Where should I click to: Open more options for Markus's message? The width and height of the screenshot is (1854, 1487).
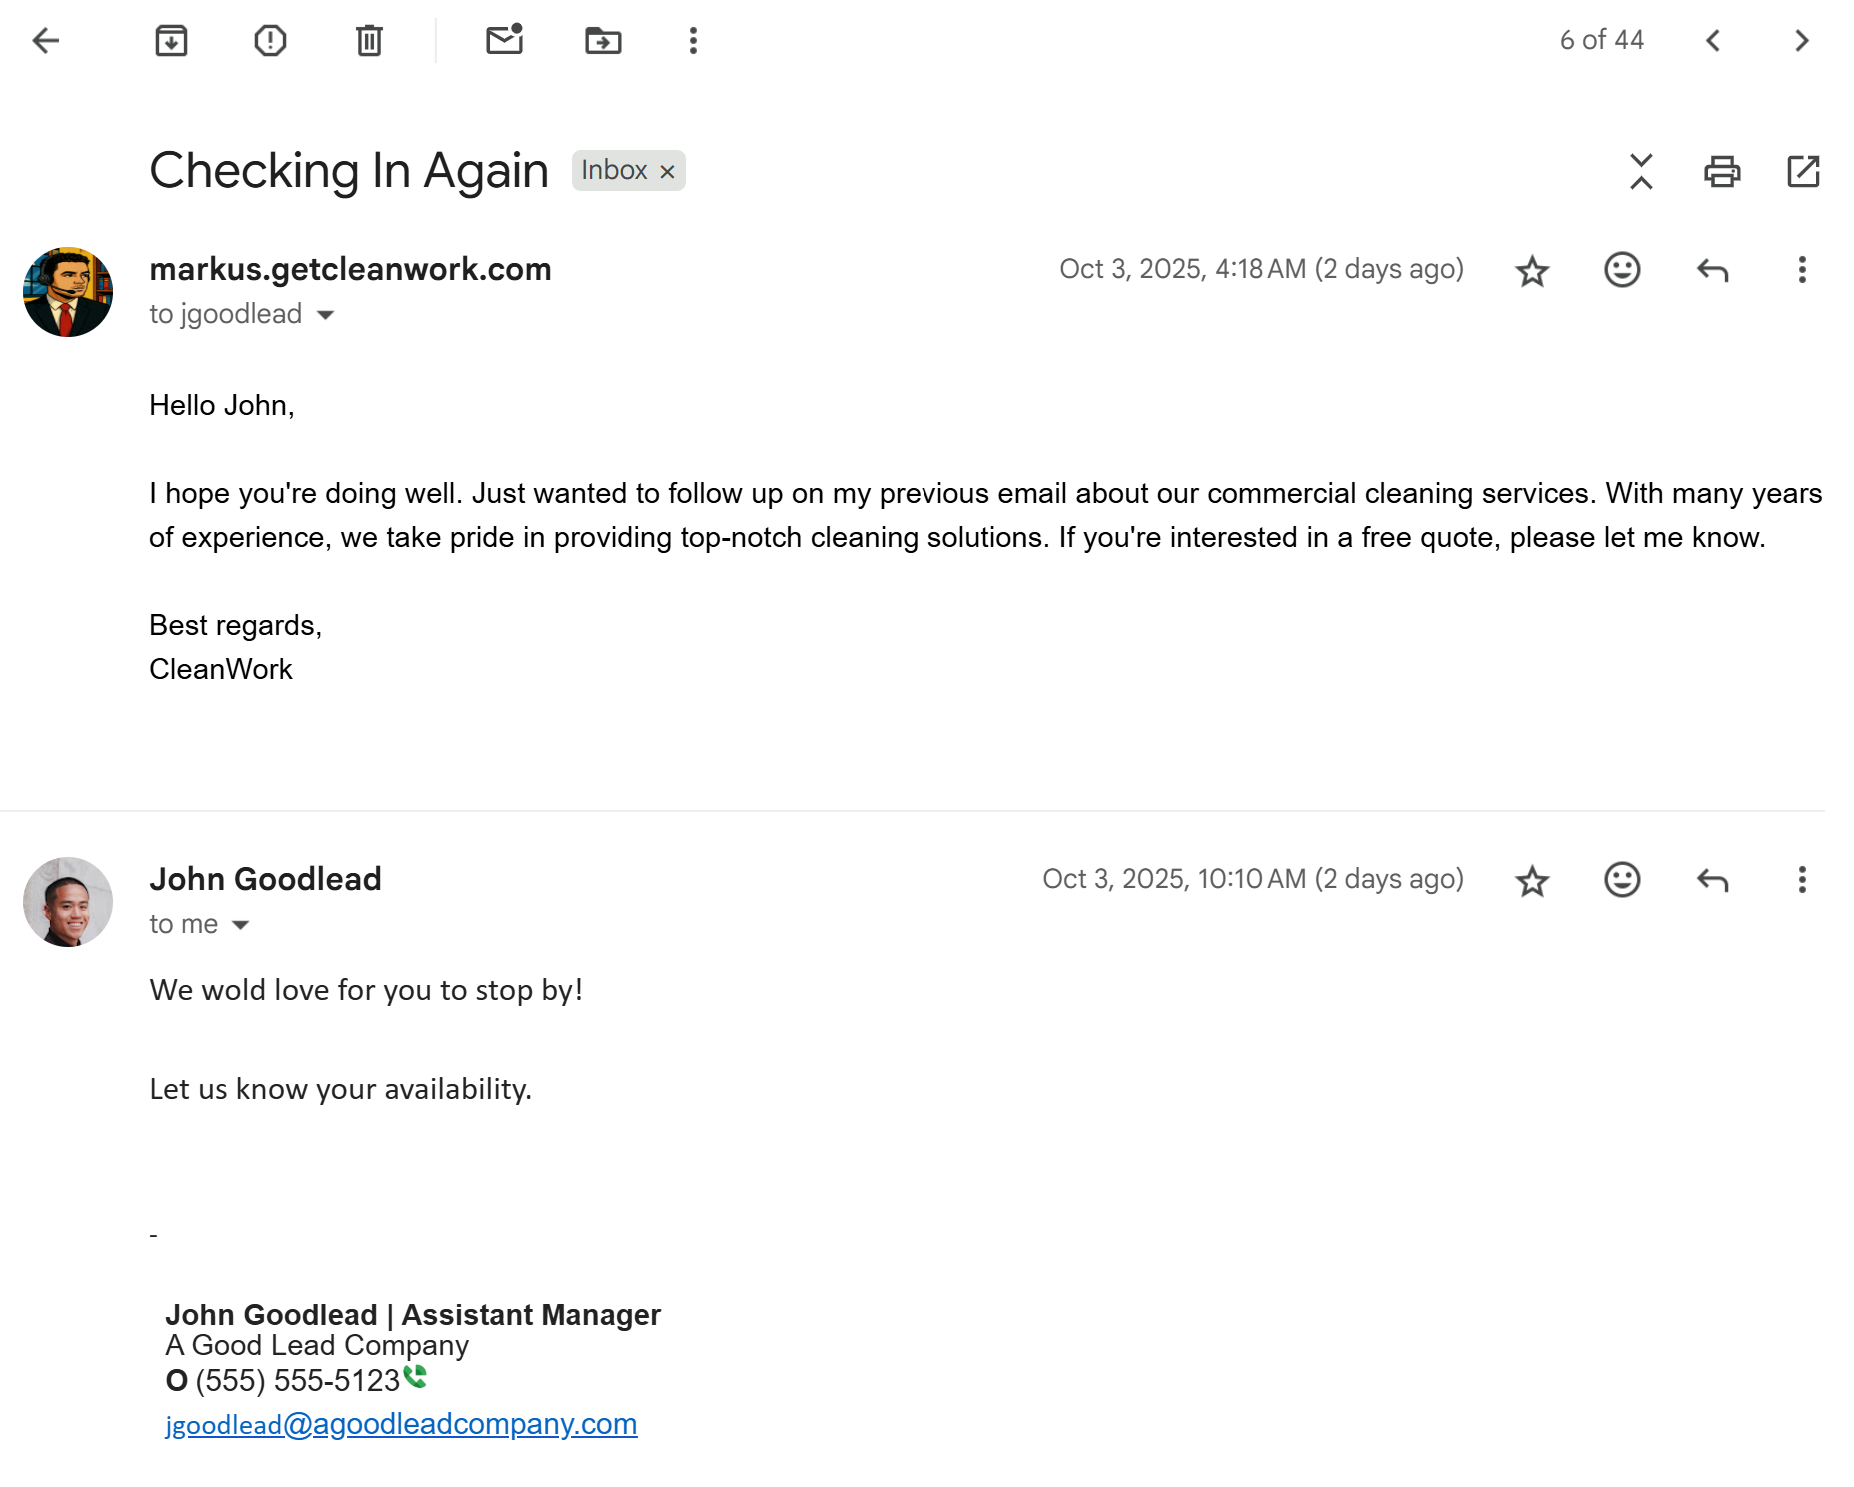coord(1801,270)
